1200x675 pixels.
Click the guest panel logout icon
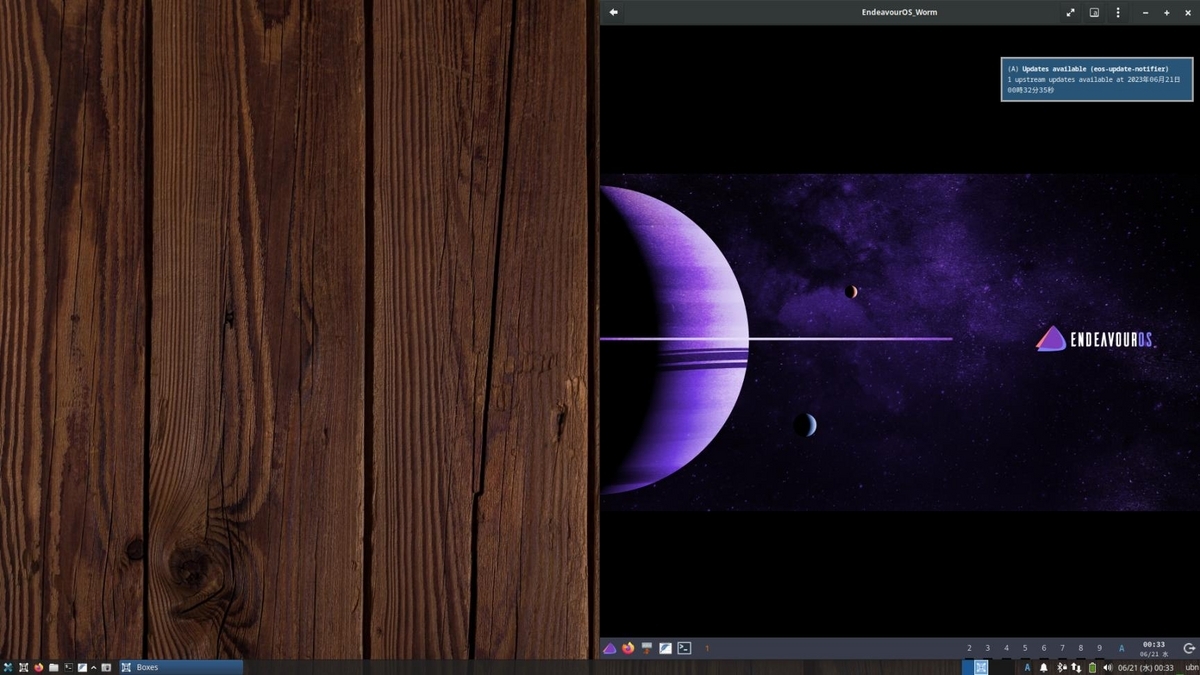(1188, 648)
